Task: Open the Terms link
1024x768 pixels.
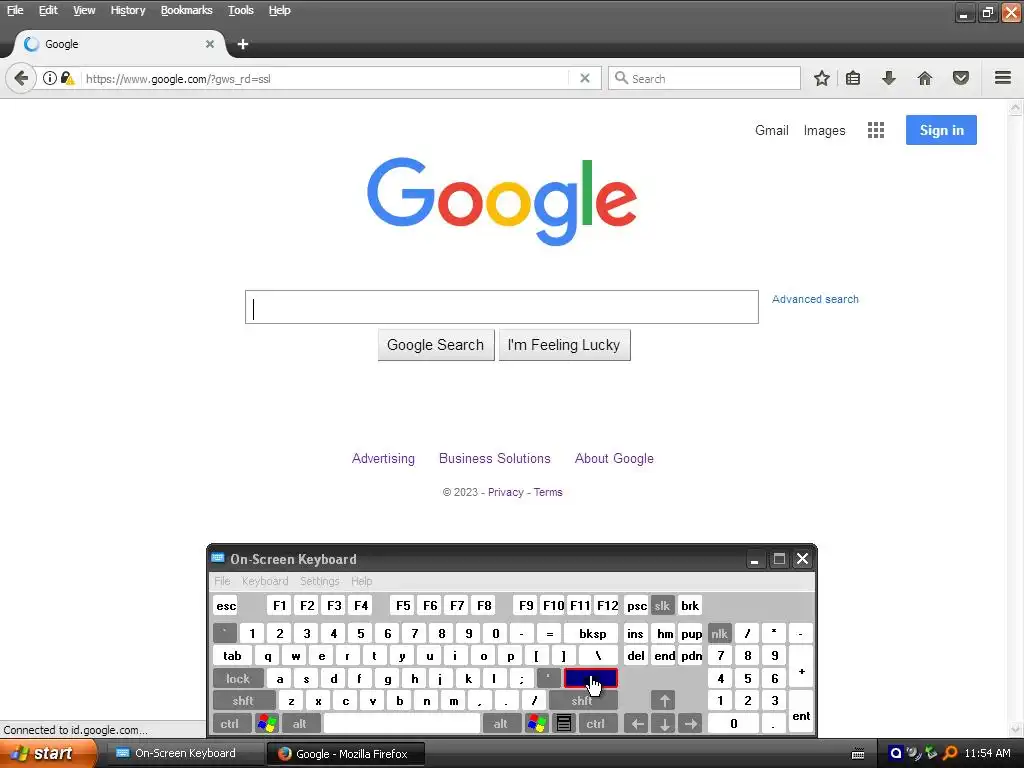Action: (x=548, y=492)
